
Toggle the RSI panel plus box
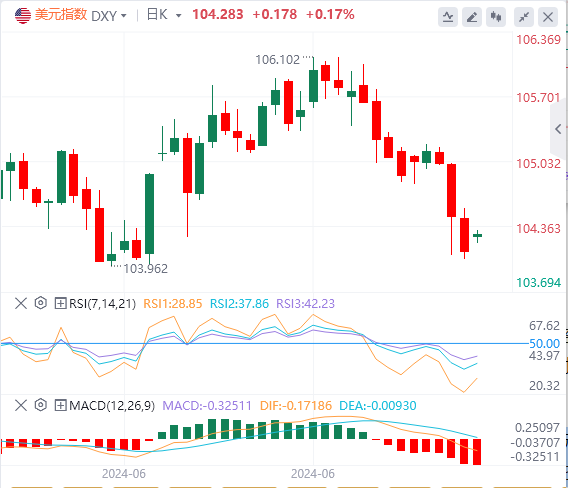[60, 303]
